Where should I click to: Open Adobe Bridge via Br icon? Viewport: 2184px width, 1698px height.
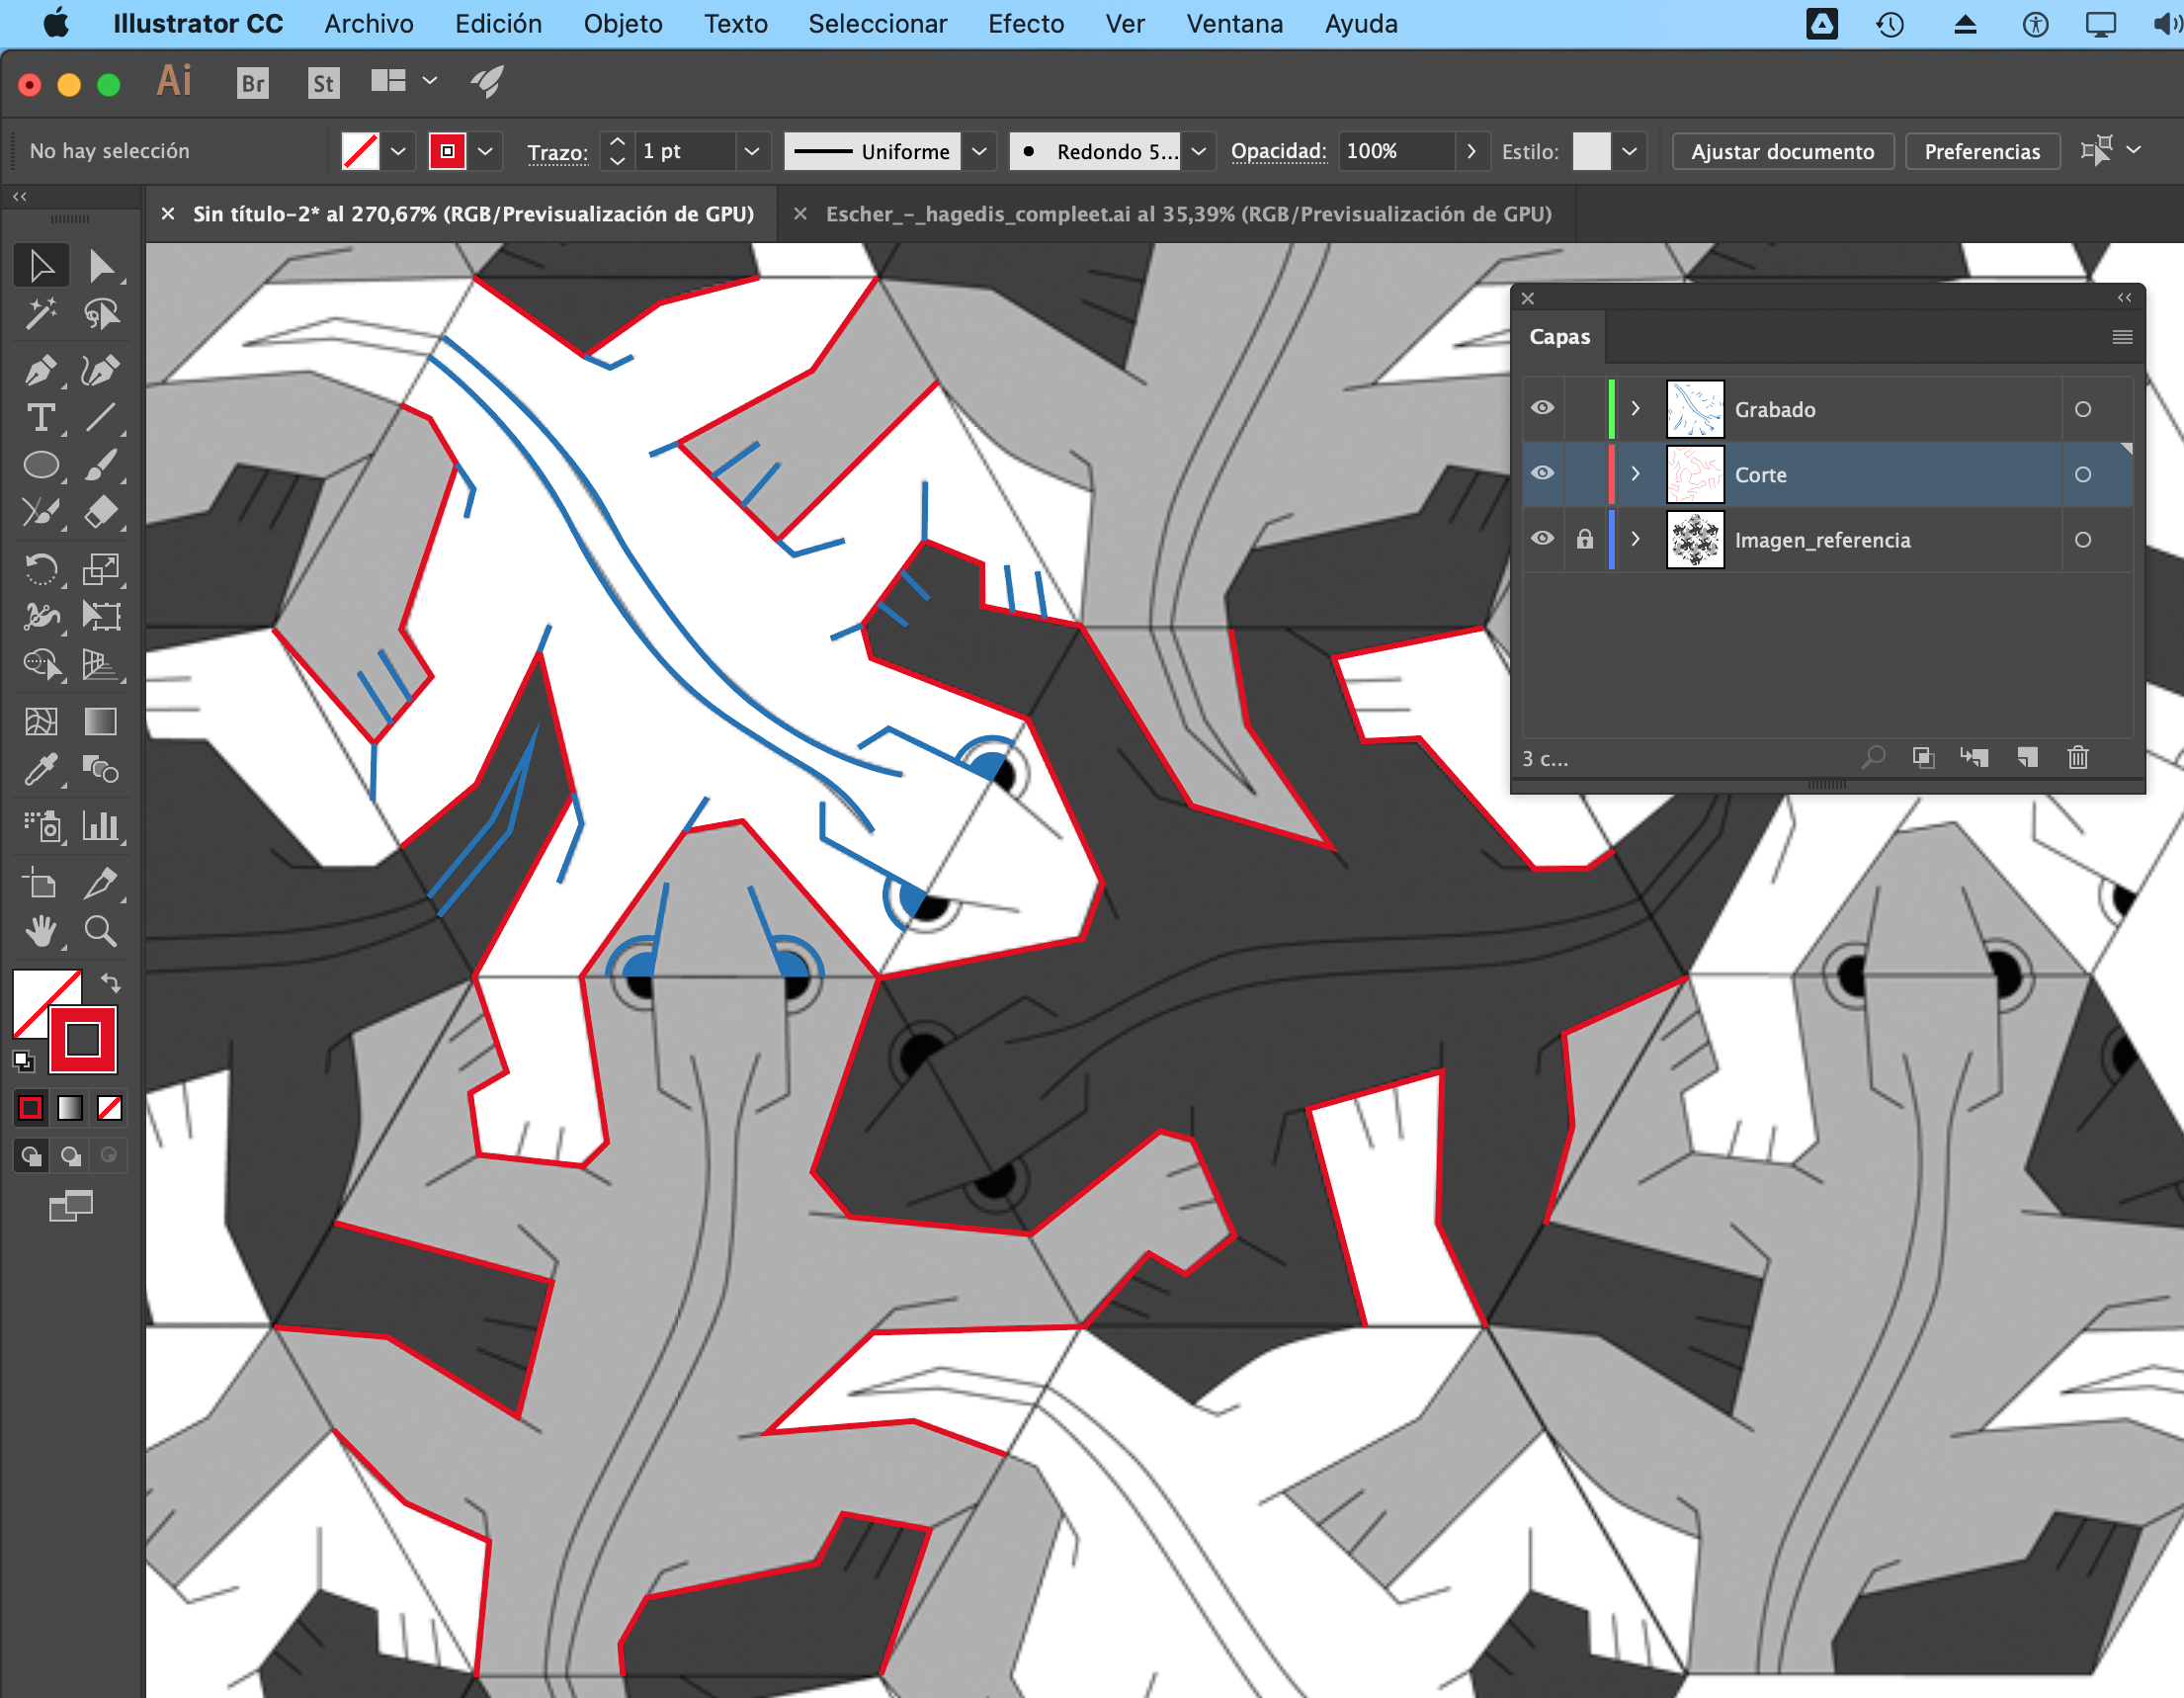[252, 83]
